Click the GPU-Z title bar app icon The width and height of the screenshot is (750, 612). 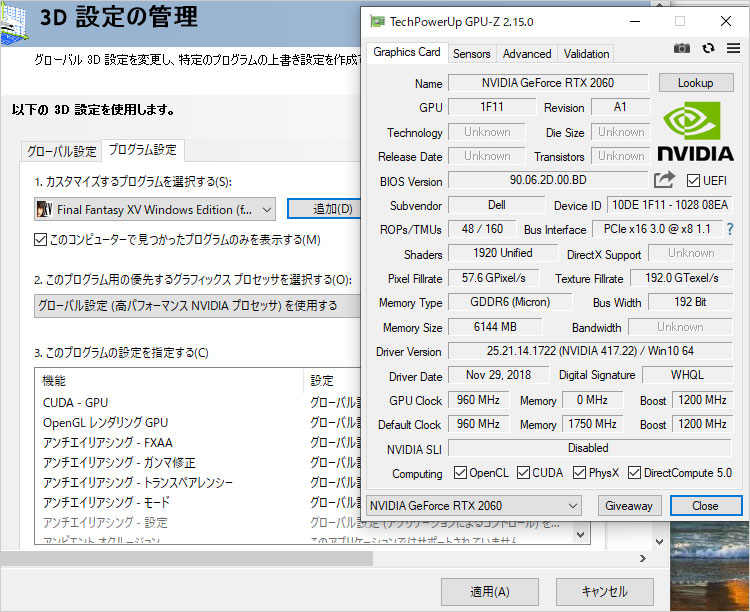tap(377, 22)
